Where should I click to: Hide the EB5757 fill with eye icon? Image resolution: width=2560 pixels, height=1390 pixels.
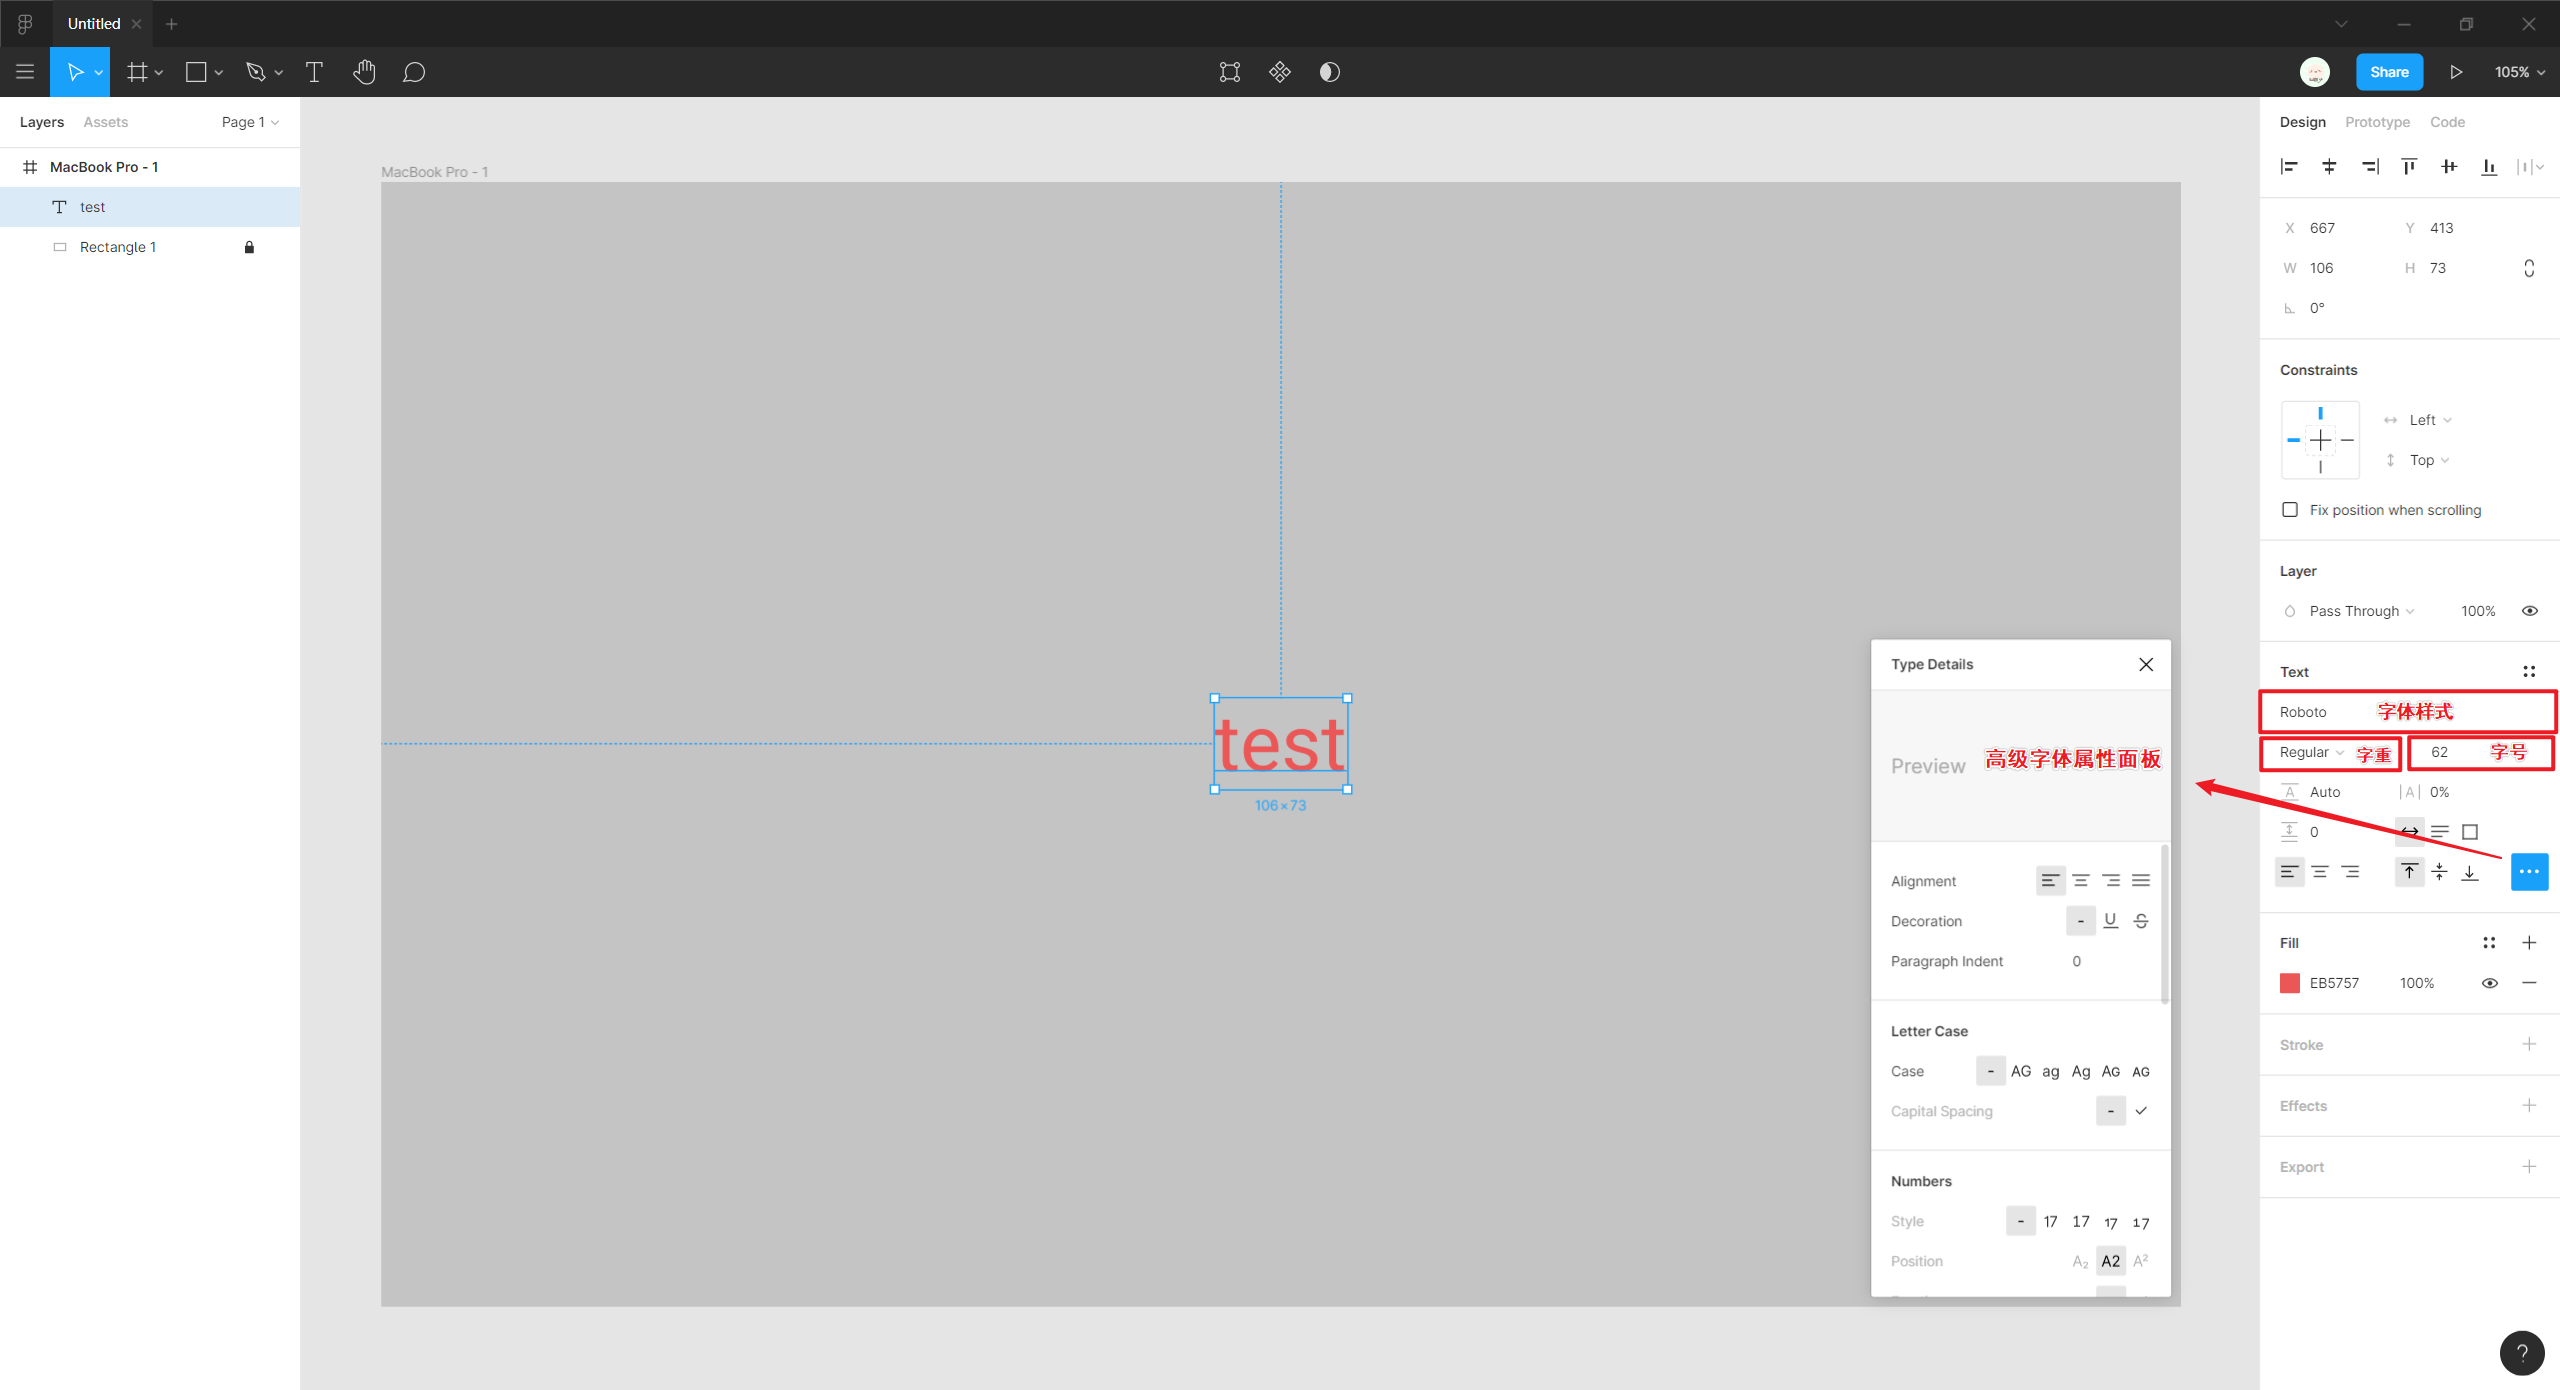(2490, 983)
